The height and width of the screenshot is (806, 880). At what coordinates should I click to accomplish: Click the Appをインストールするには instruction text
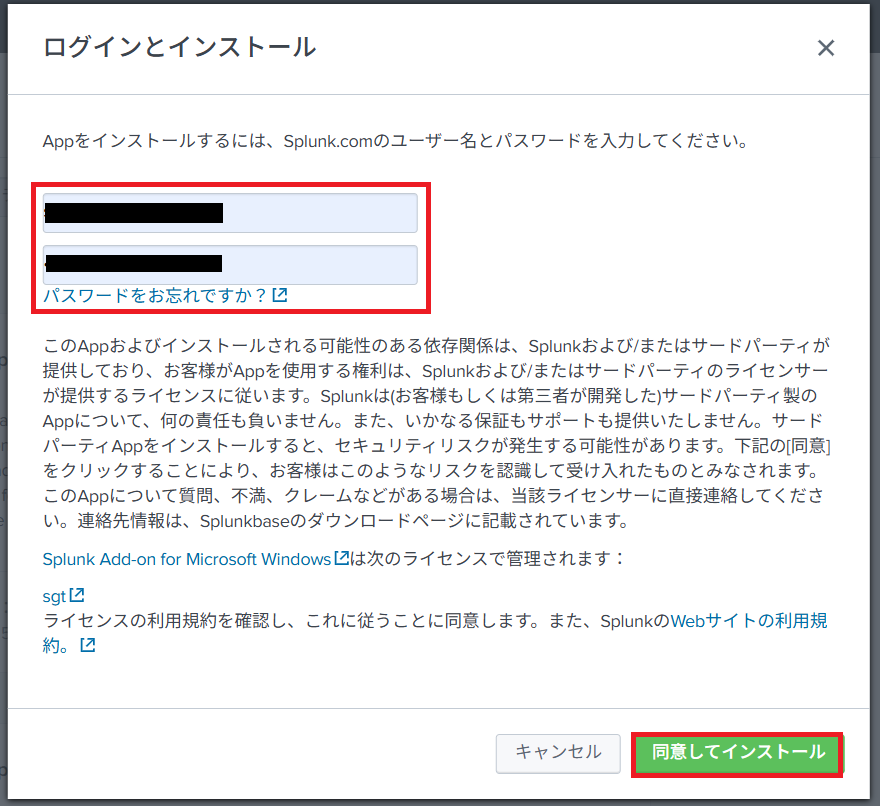point(394,142)
